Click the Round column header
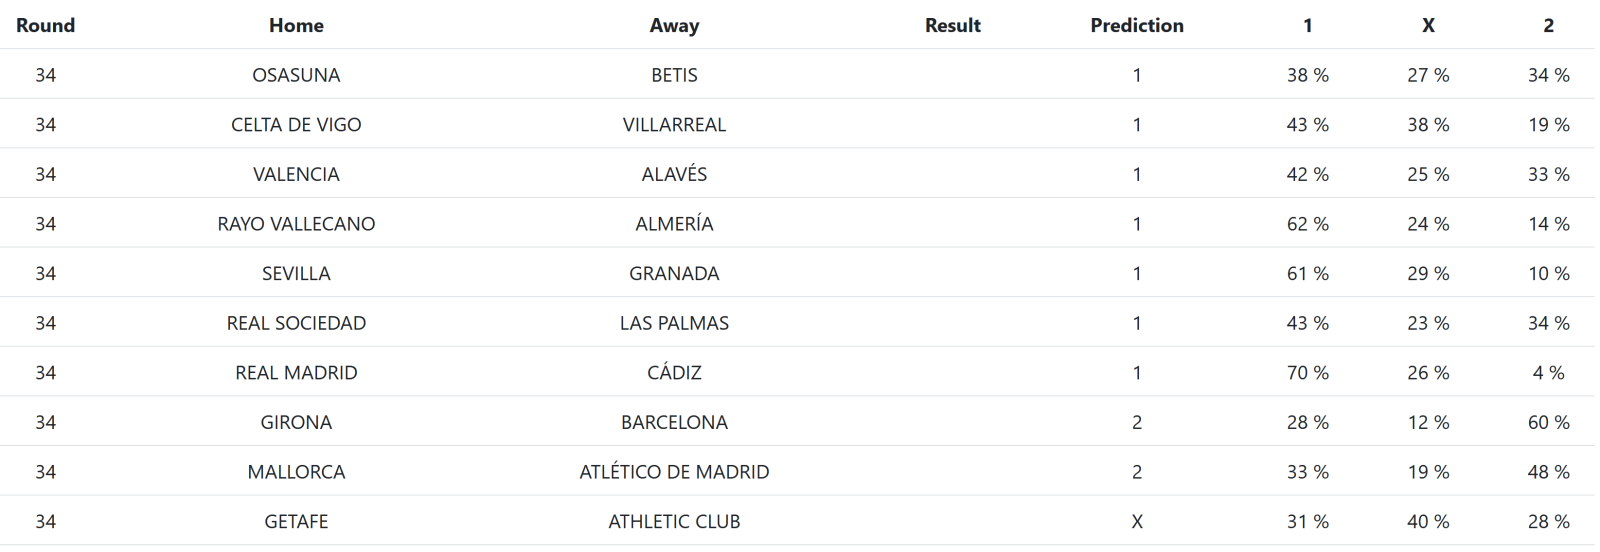 [x=45, y=25]
